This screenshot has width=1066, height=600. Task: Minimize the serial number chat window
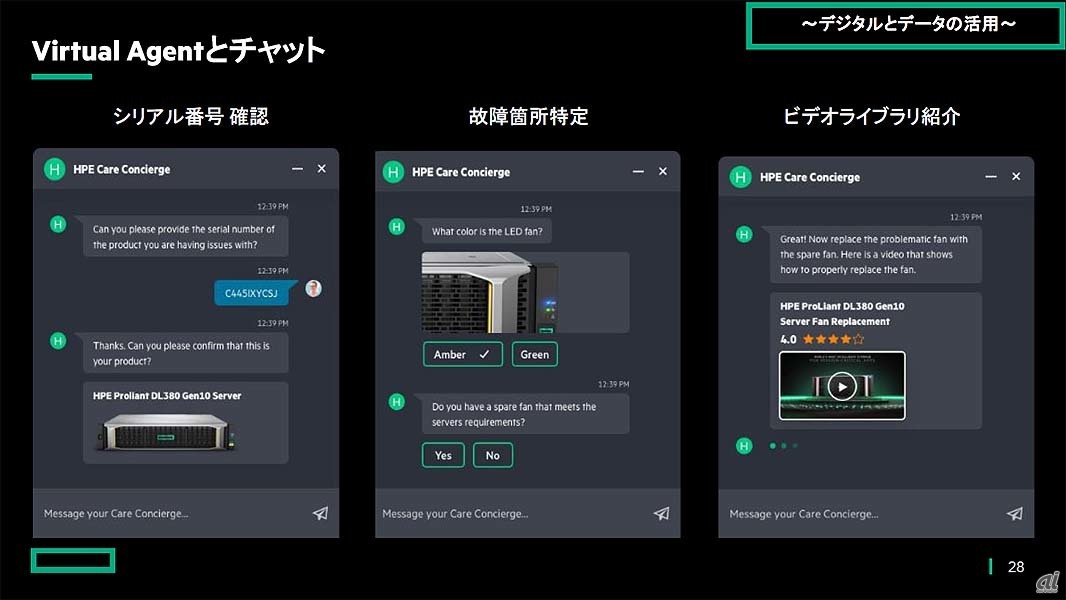click(x=297, y=169)
